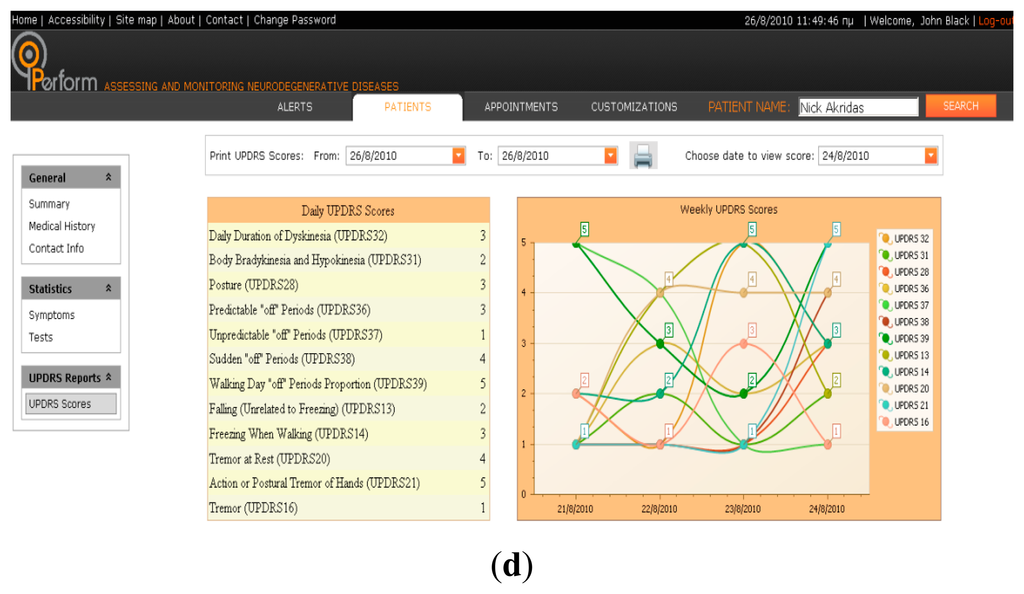The height and width of the screenshot is (594, 1024).
Task: Open Symptoms under Statistics
Action: point(52,315)
